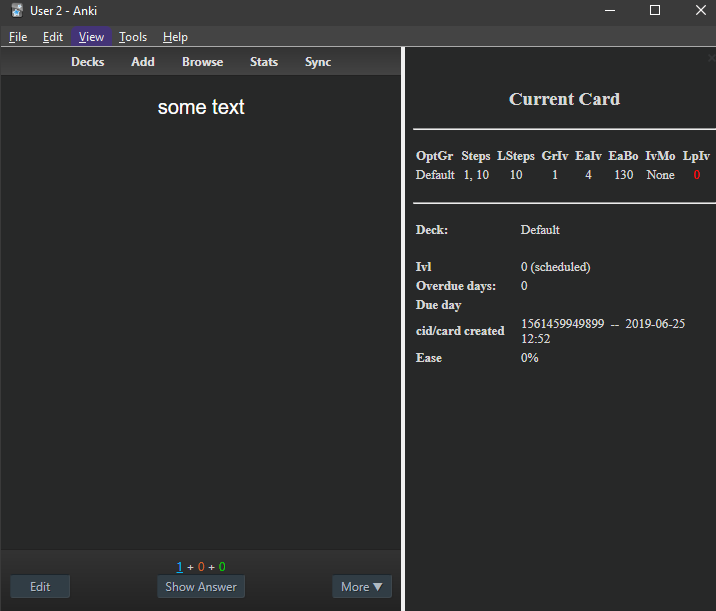Open the View menu
This screenshot has width=716, height=611.
pyautogui.click(x=91, y=37)
